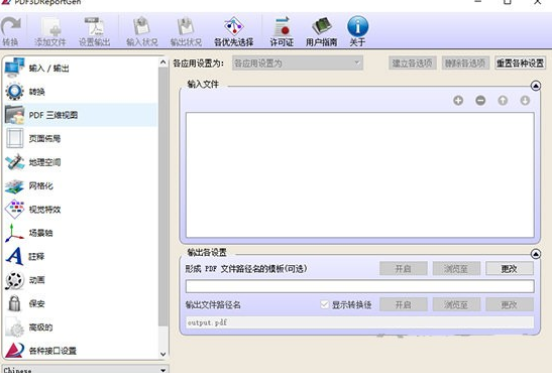Add input file with plus icon
Image resolution: width=556 pixels, height=373 pixels.
(x=458, y=101)
